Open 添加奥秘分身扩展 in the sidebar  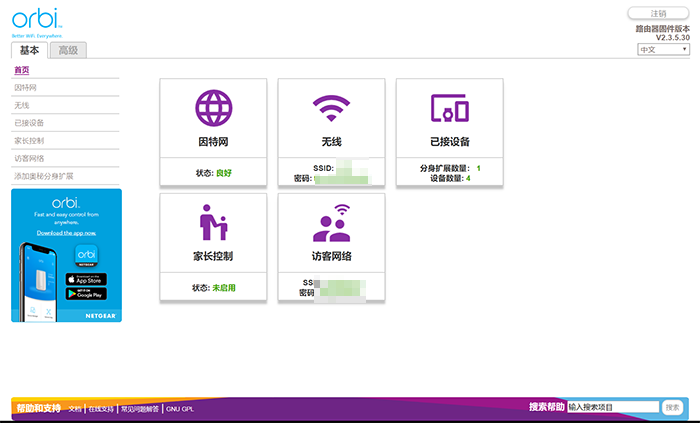pos(44,175)
